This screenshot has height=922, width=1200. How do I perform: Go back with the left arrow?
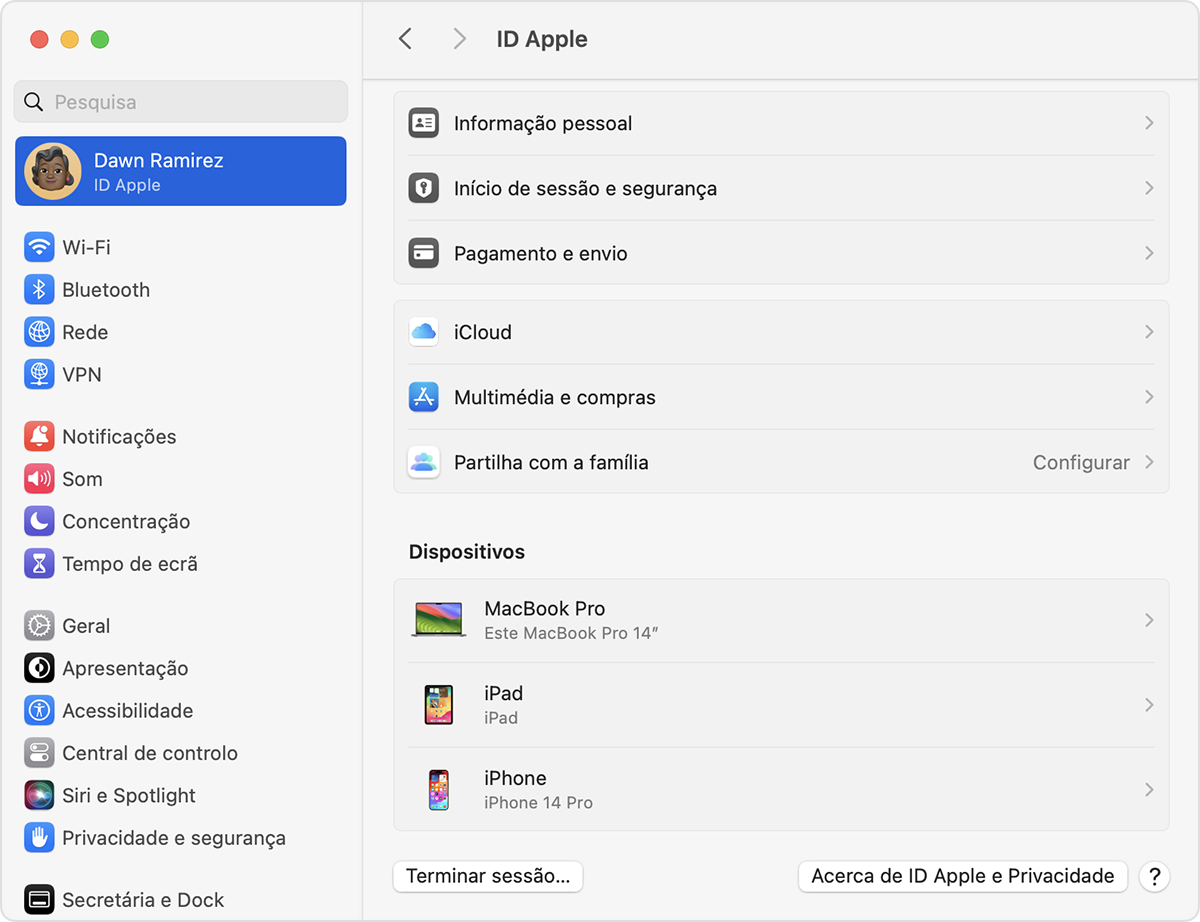click(x=405, y=39)
